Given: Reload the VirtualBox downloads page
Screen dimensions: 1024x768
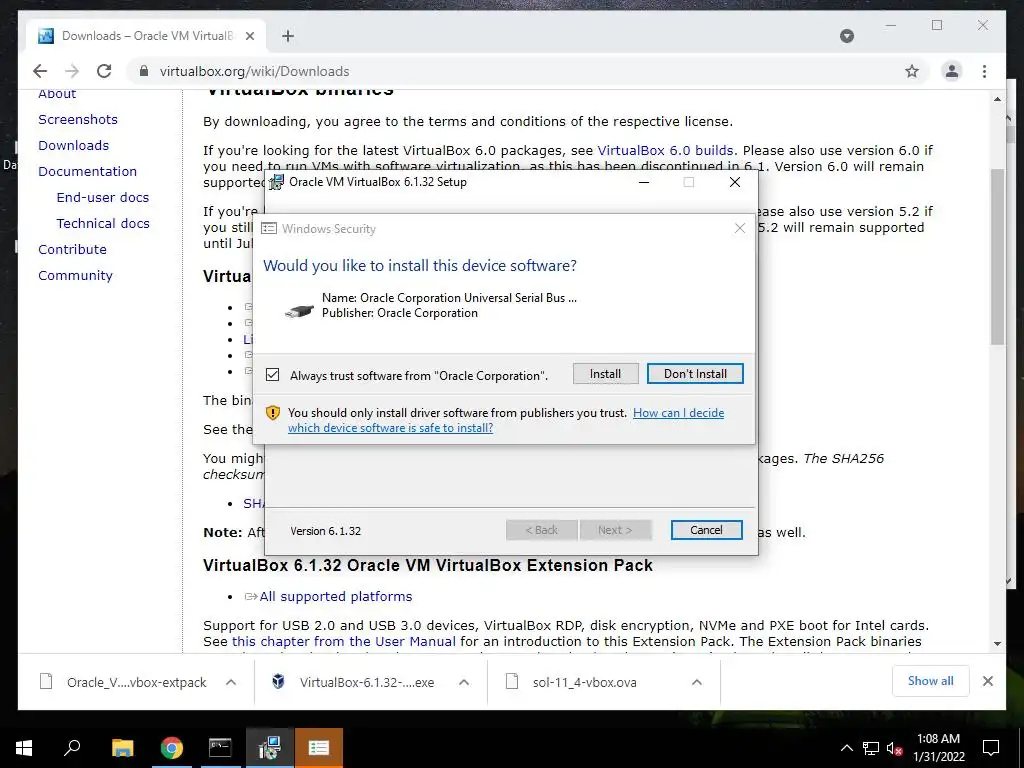Looking at the screenshot, I should (x=104, y=71).
